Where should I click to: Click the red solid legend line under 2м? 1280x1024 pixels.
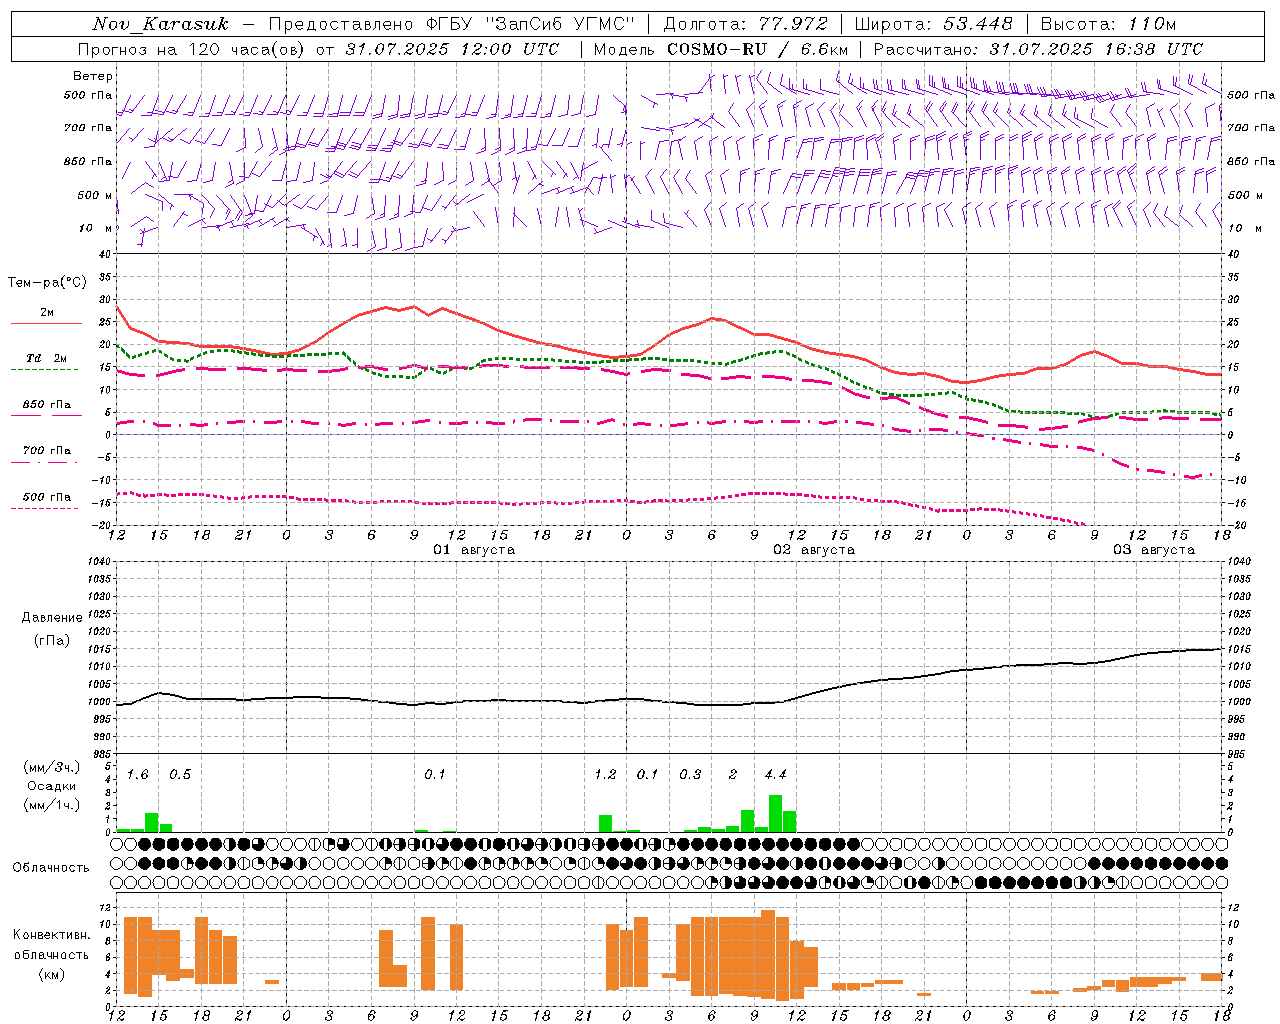tap(46, 323)
